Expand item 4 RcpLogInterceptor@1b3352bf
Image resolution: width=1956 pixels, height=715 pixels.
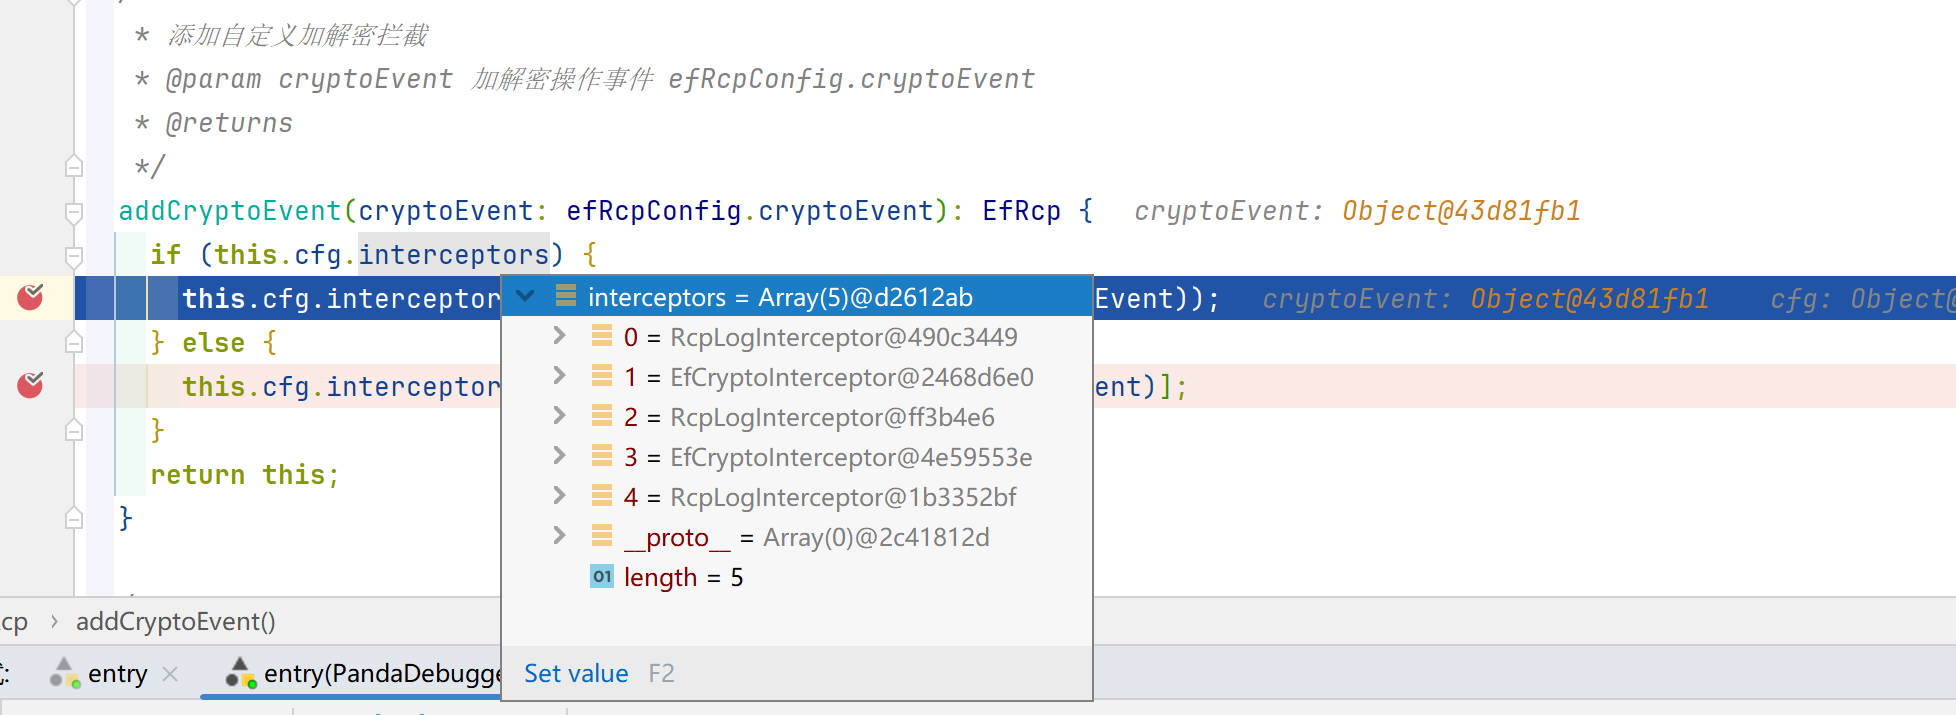pos(560,496)
